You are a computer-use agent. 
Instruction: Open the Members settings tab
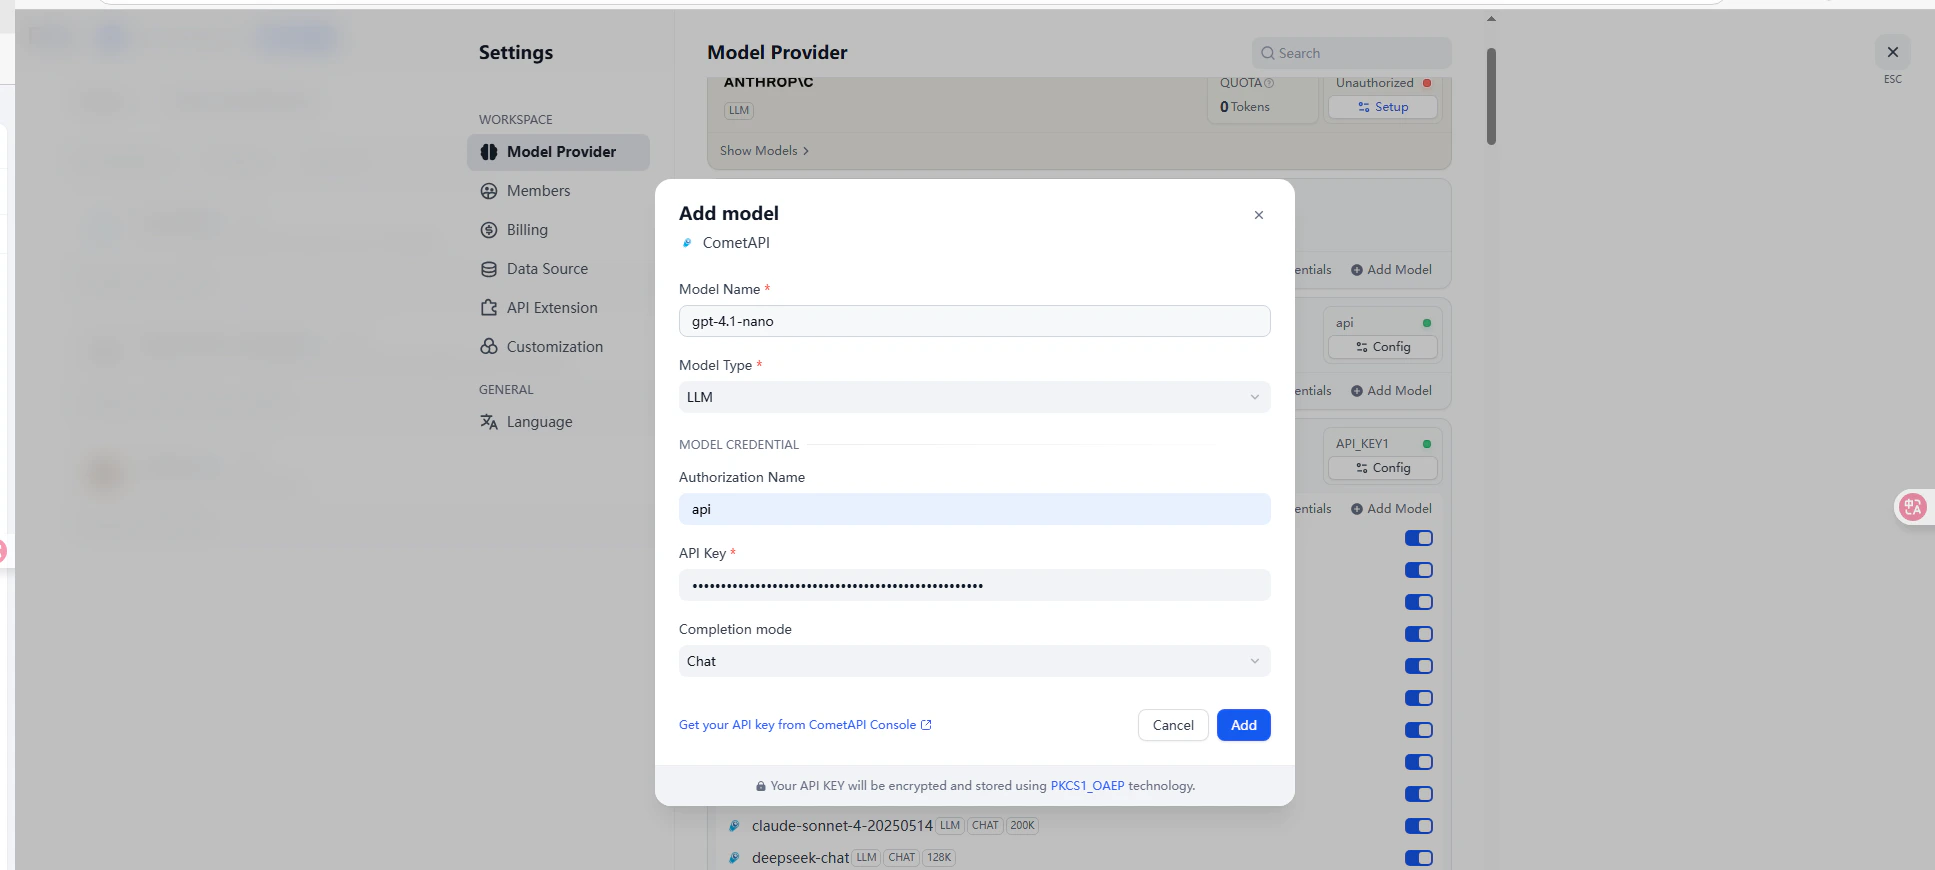pos(538,191)
